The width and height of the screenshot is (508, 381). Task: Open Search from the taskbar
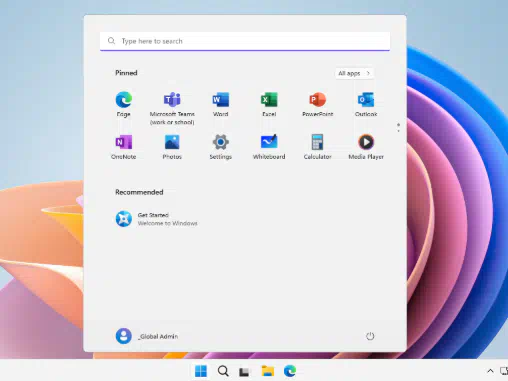click(x=223, y=371)
